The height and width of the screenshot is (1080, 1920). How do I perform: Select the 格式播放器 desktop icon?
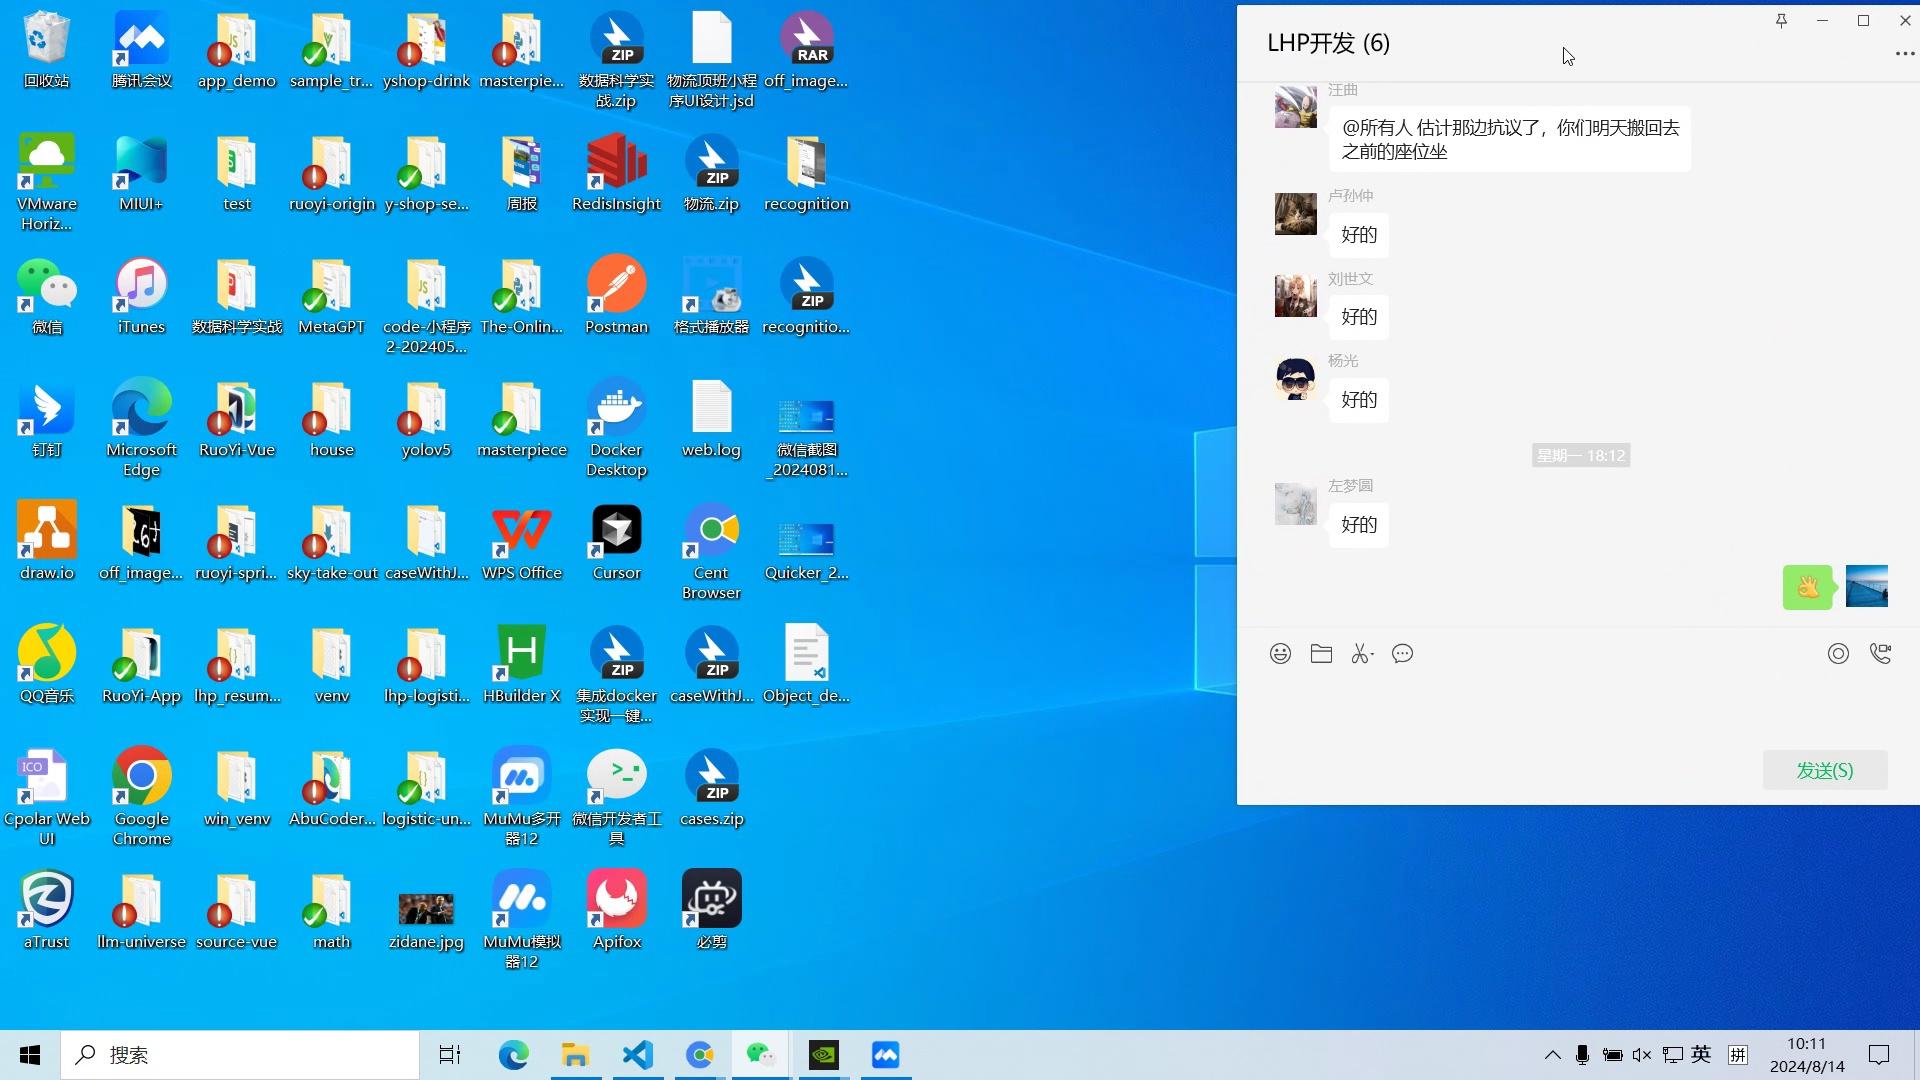click(711, 296)
